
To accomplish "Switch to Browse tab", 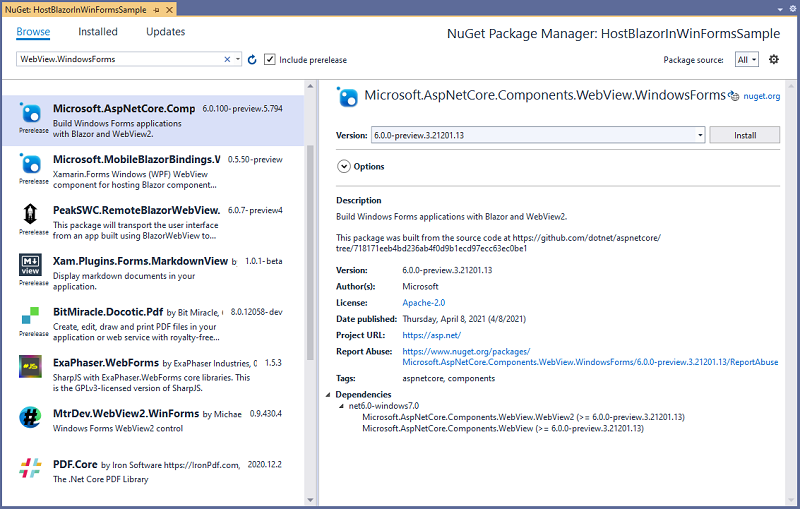I will click(x=33, y=32).
